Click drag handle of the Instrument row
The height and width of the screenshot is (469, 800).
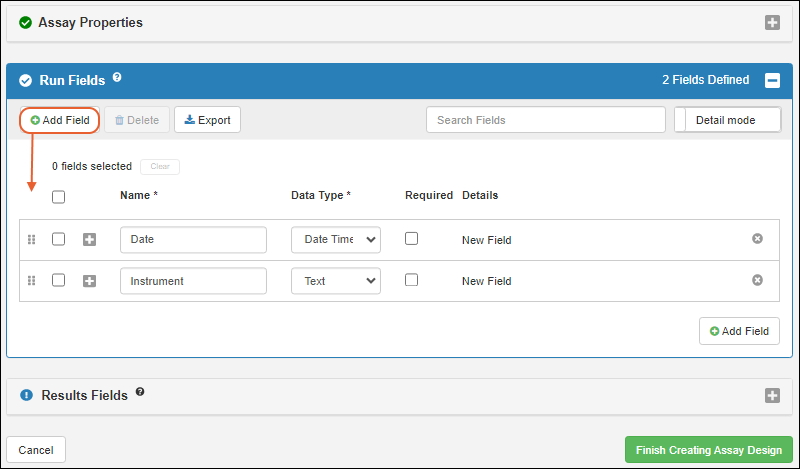[31, 281]
